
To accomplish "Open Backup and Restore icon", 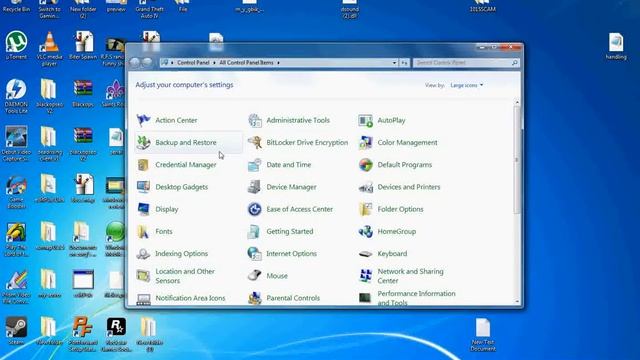I will tap(143, 142).
